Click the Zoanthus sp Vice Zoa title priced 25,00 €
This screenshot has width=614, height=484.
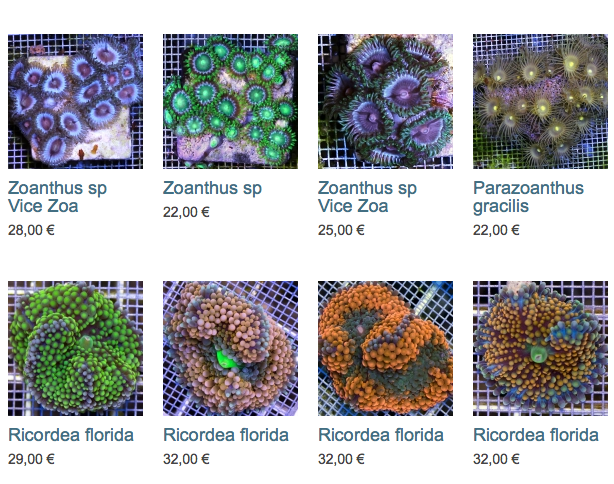click(367, 197)
